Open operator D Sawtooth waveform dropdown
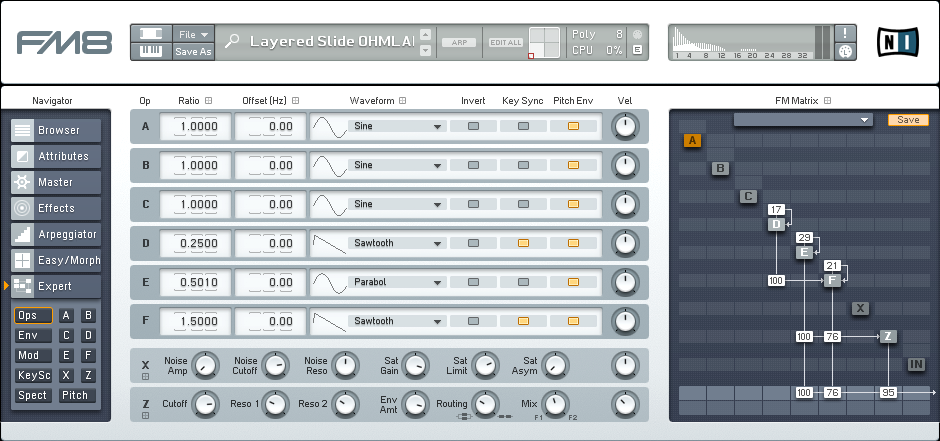 tap(397, 243)
